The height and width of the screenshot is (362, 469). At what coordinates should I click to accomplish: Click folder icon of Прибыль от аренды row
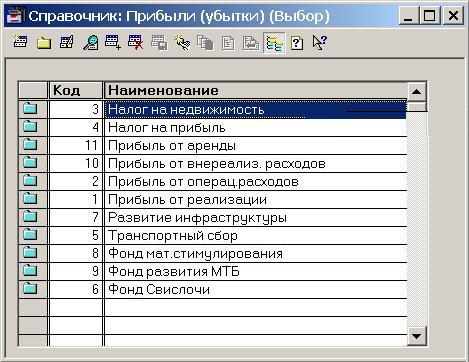tap(30, 145)
